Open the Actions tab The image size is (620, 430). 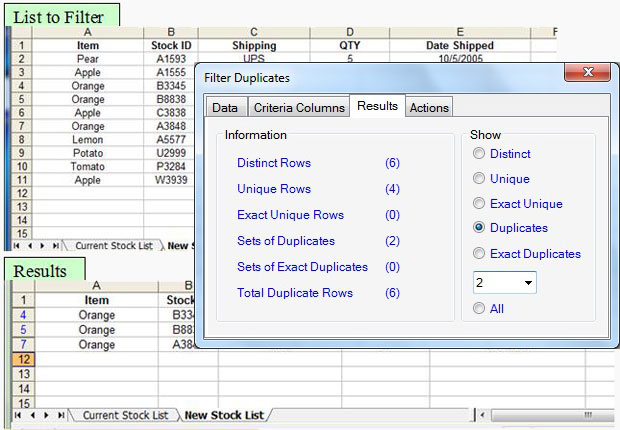pyautogui.click(x=429, y=107)
